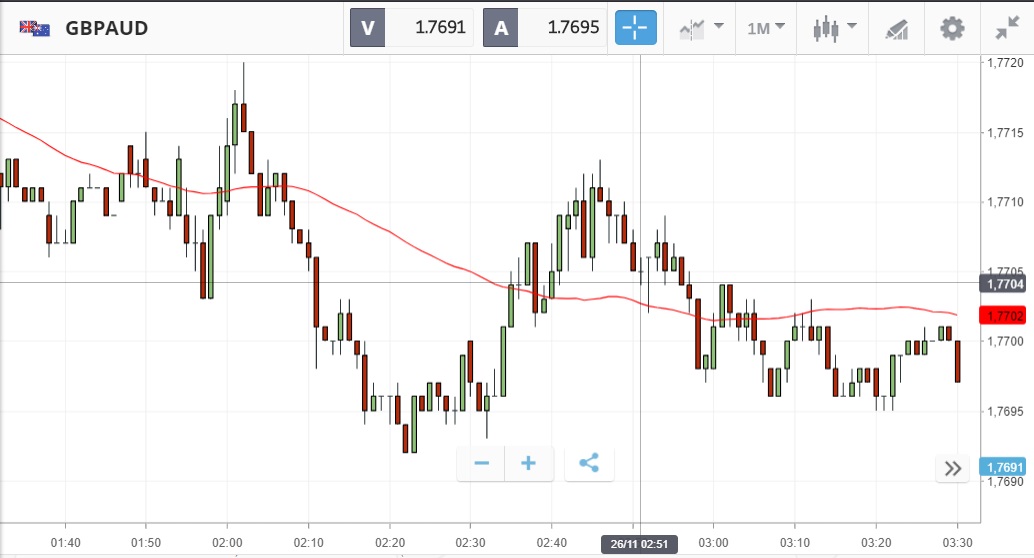Click the A buy price button
This screenshot has width=1034, height=558.
[x=545, y=28]
